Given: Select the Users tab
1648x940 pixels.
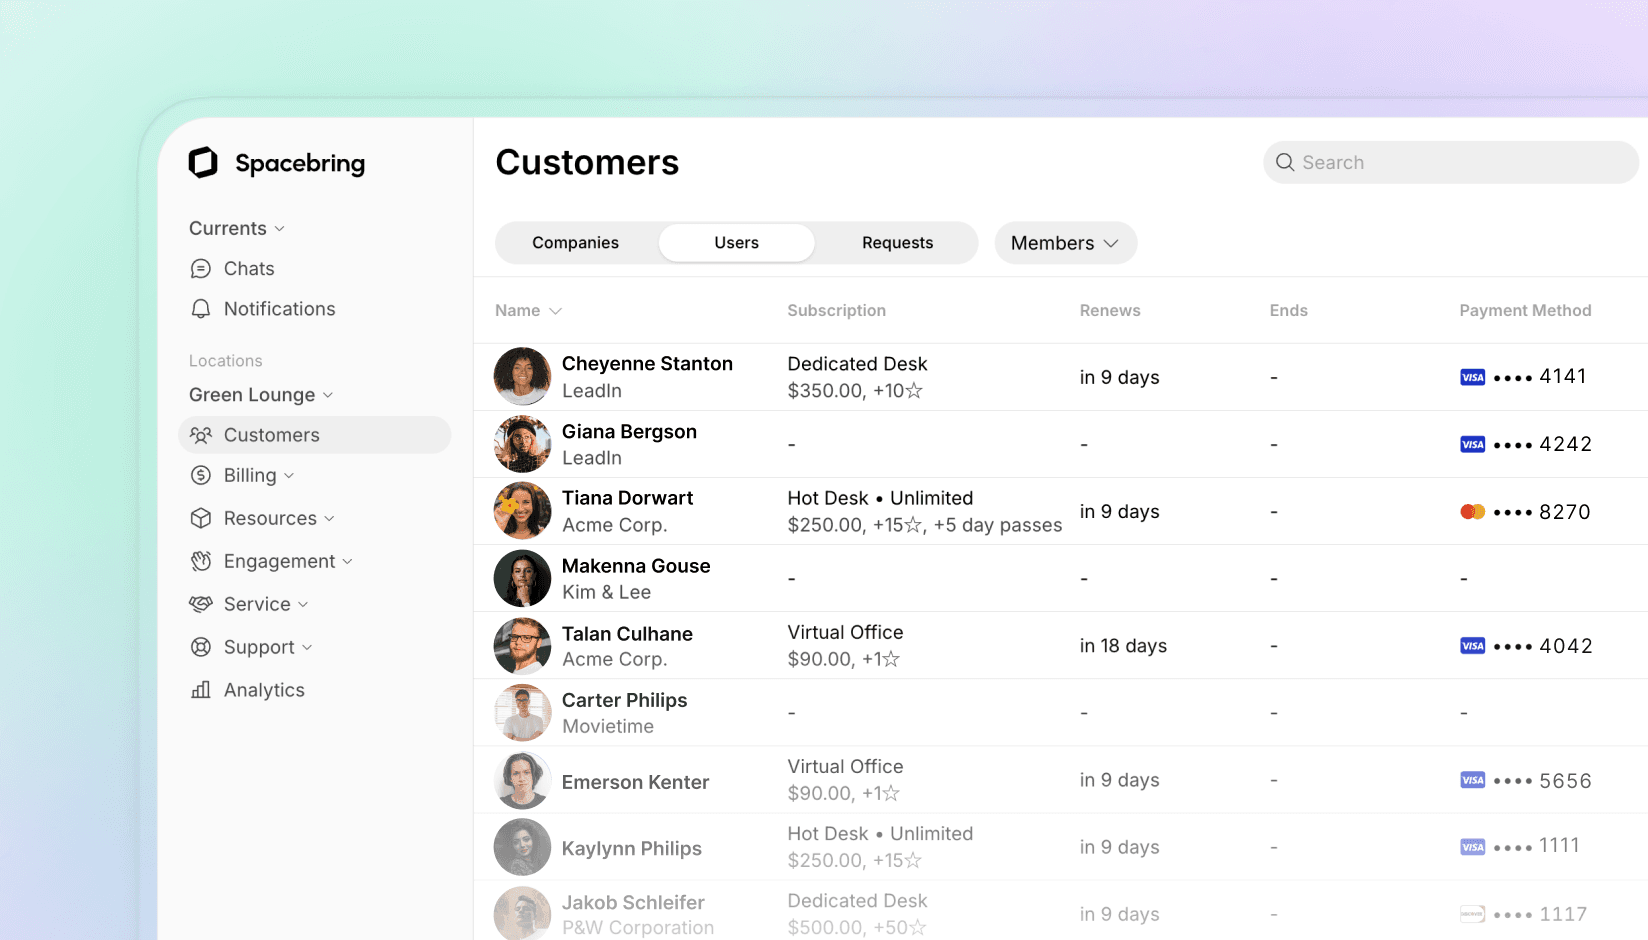Looking at the screenshot, I should [736, 243].
